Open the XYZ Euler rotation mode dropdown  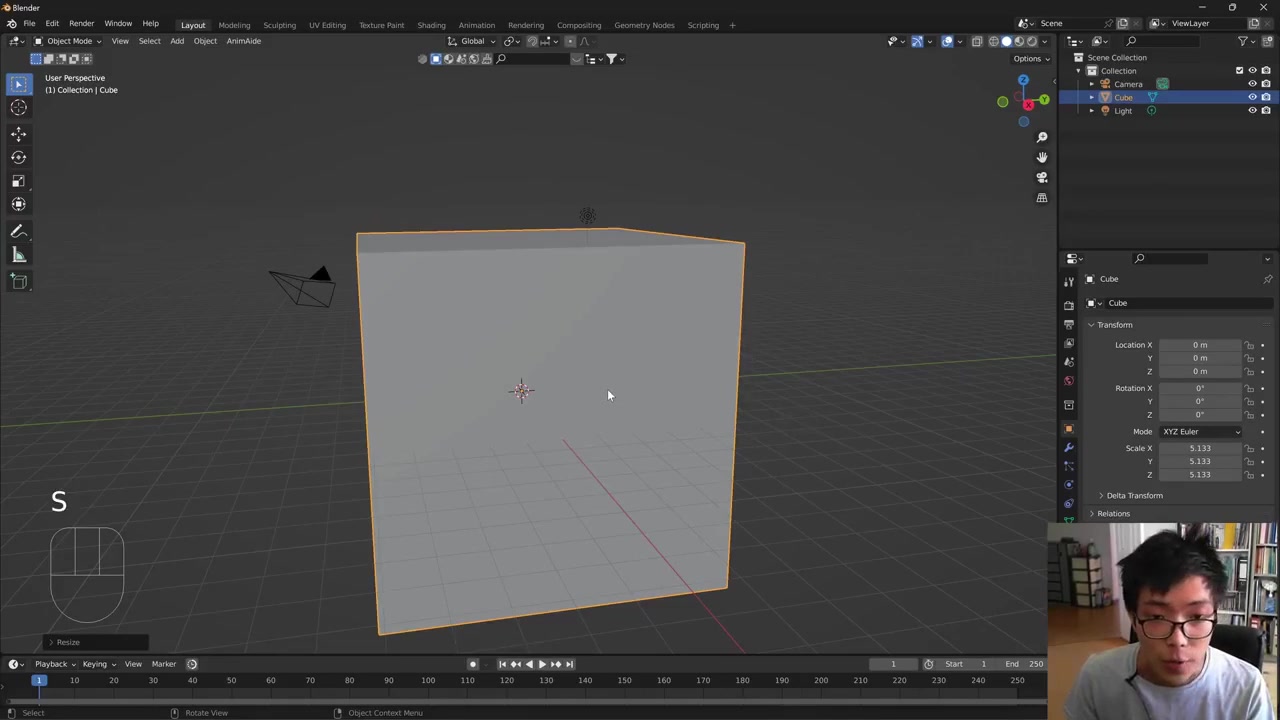[1200, 432]
